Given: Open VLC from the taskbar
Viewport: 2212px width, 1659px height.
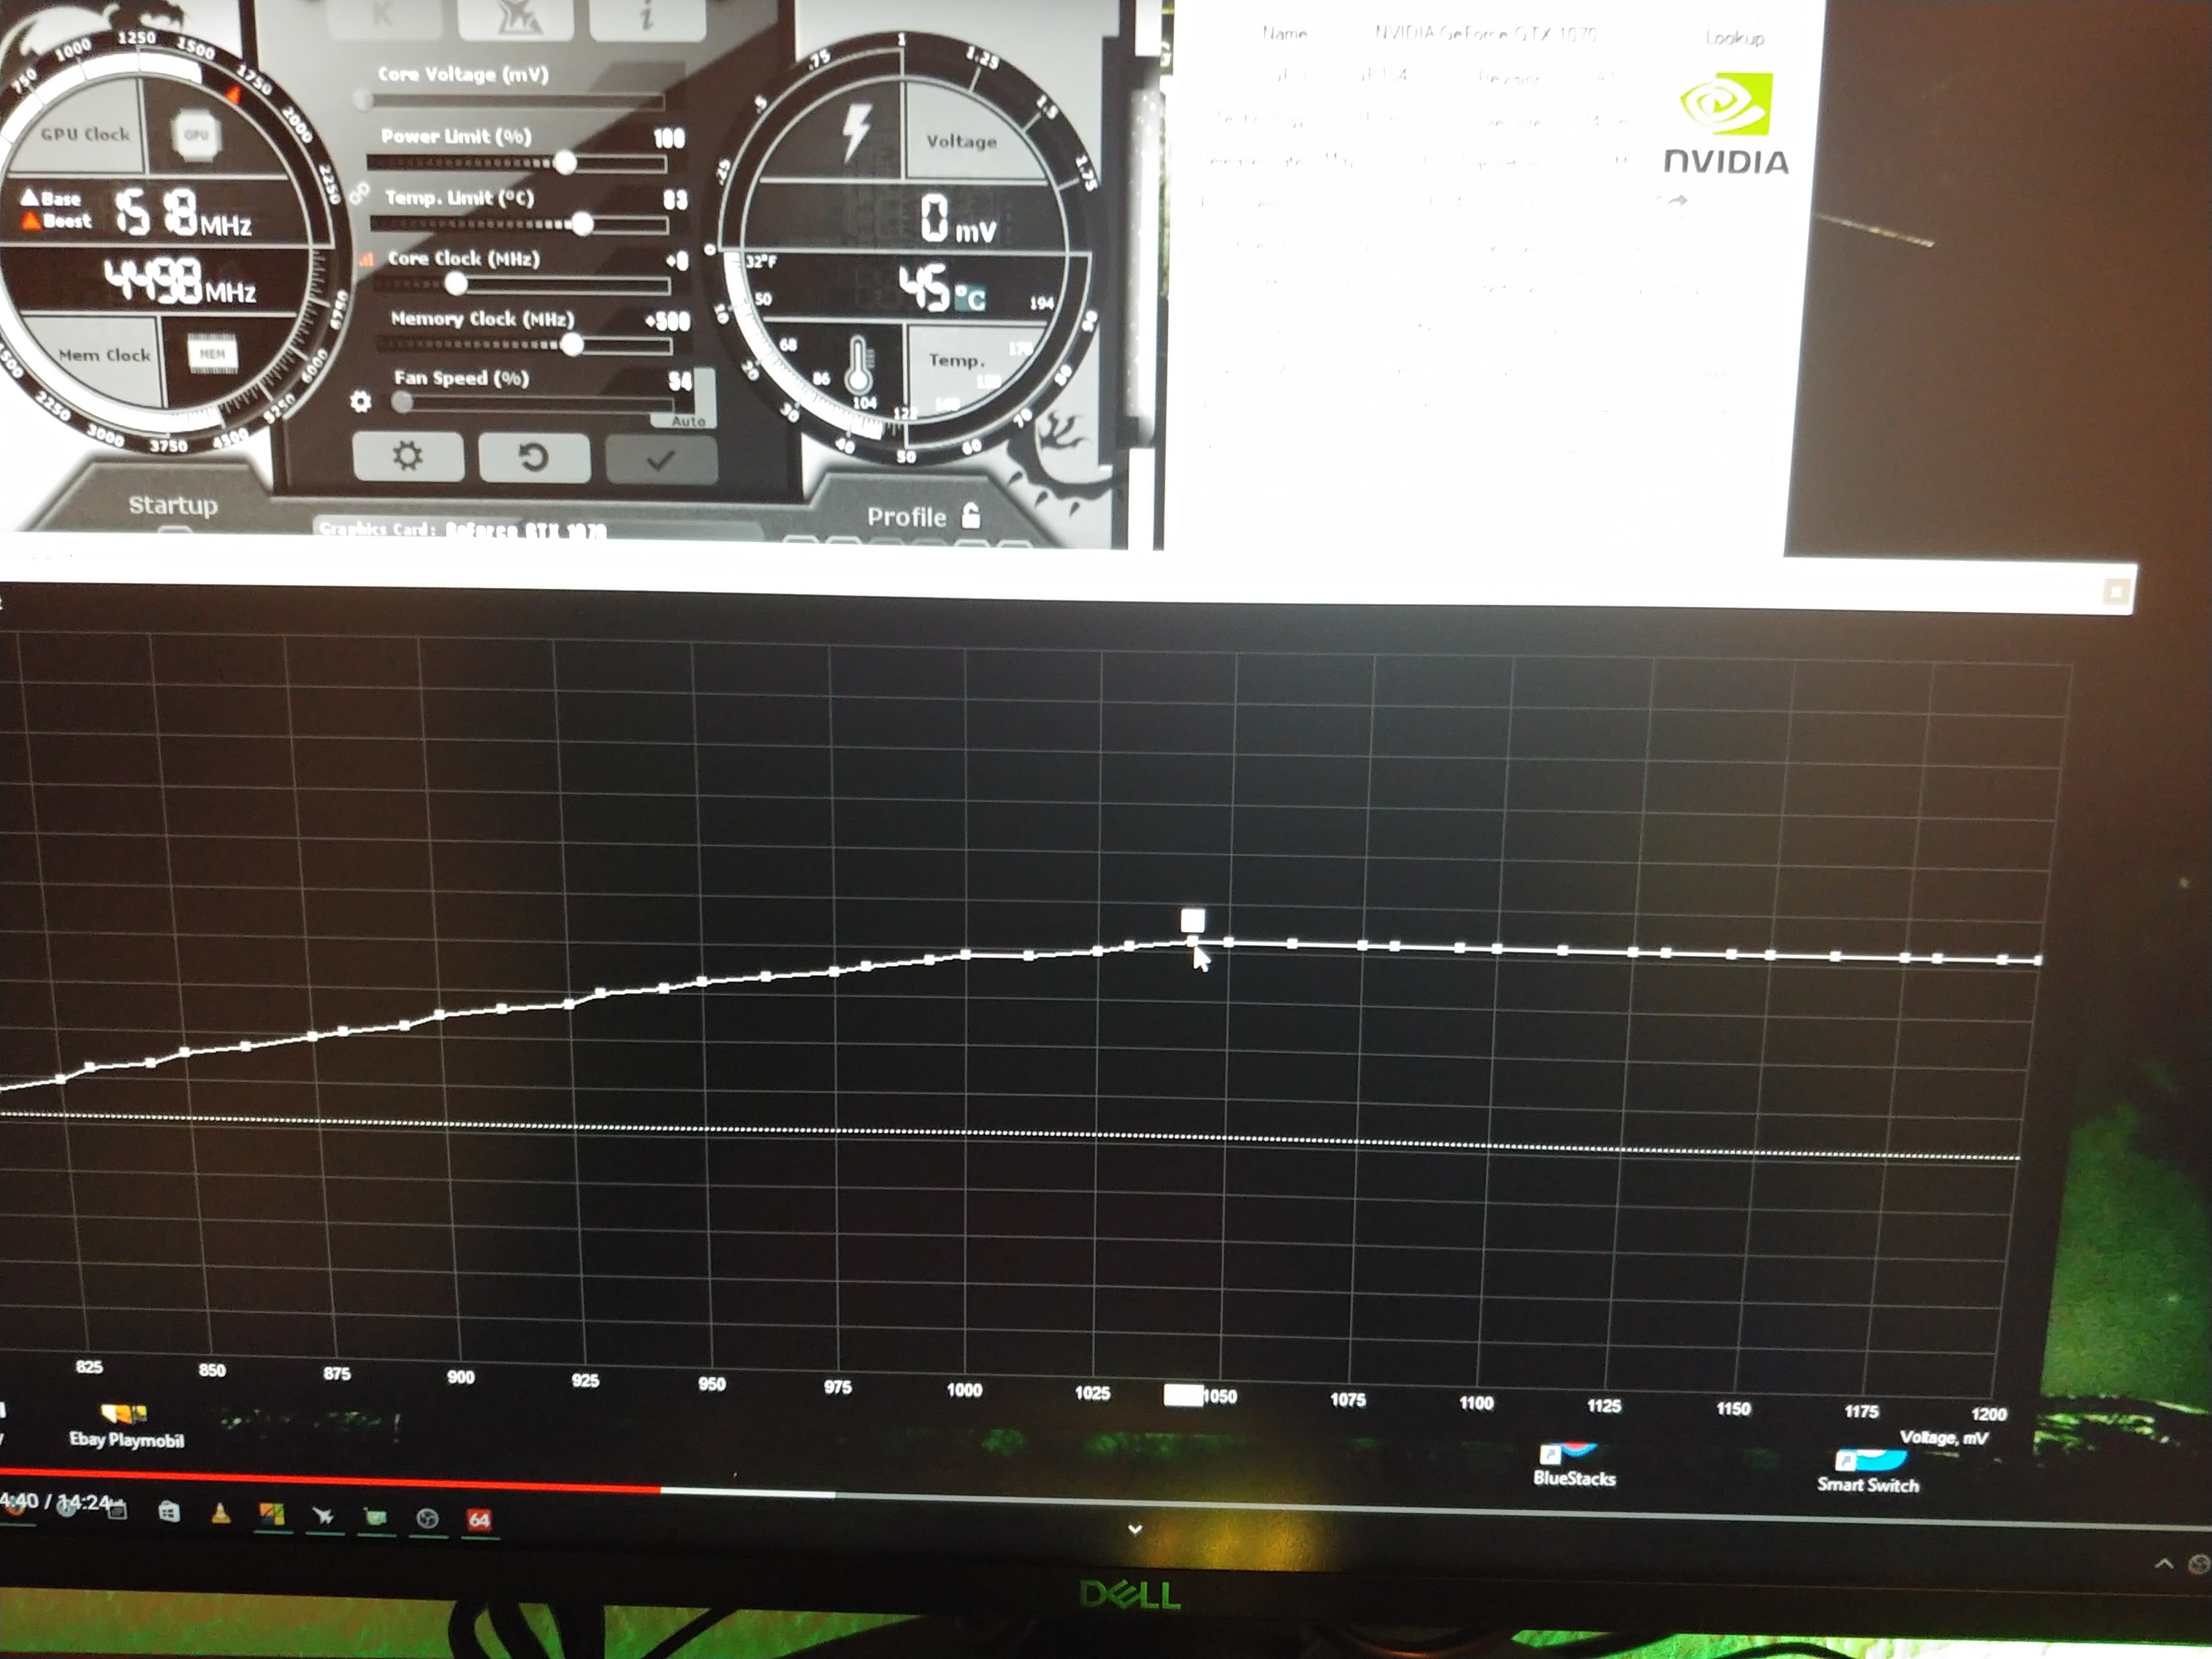Looking at the screenshot, I should click(x=221, y=1514).
